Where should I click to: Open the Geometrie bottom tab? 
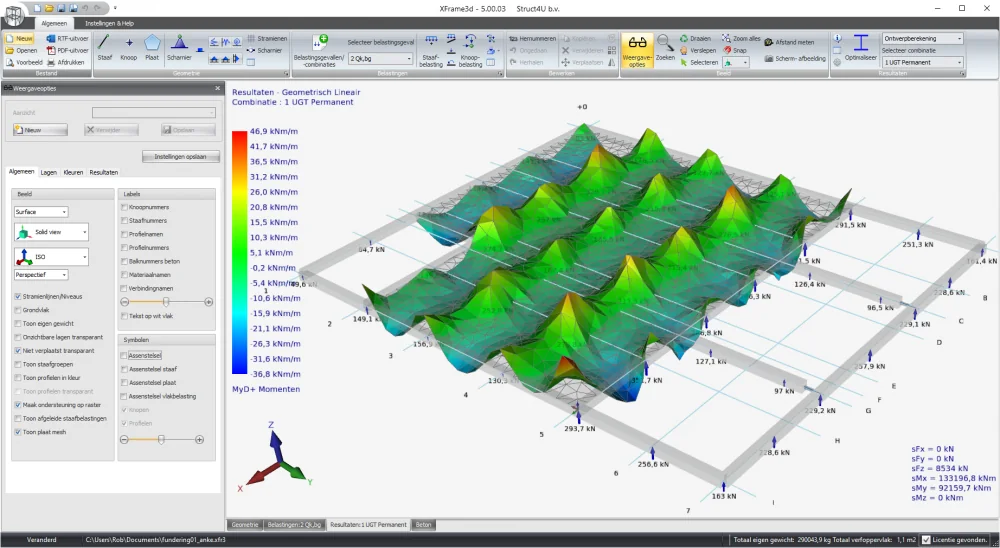[x=245, y=524]
